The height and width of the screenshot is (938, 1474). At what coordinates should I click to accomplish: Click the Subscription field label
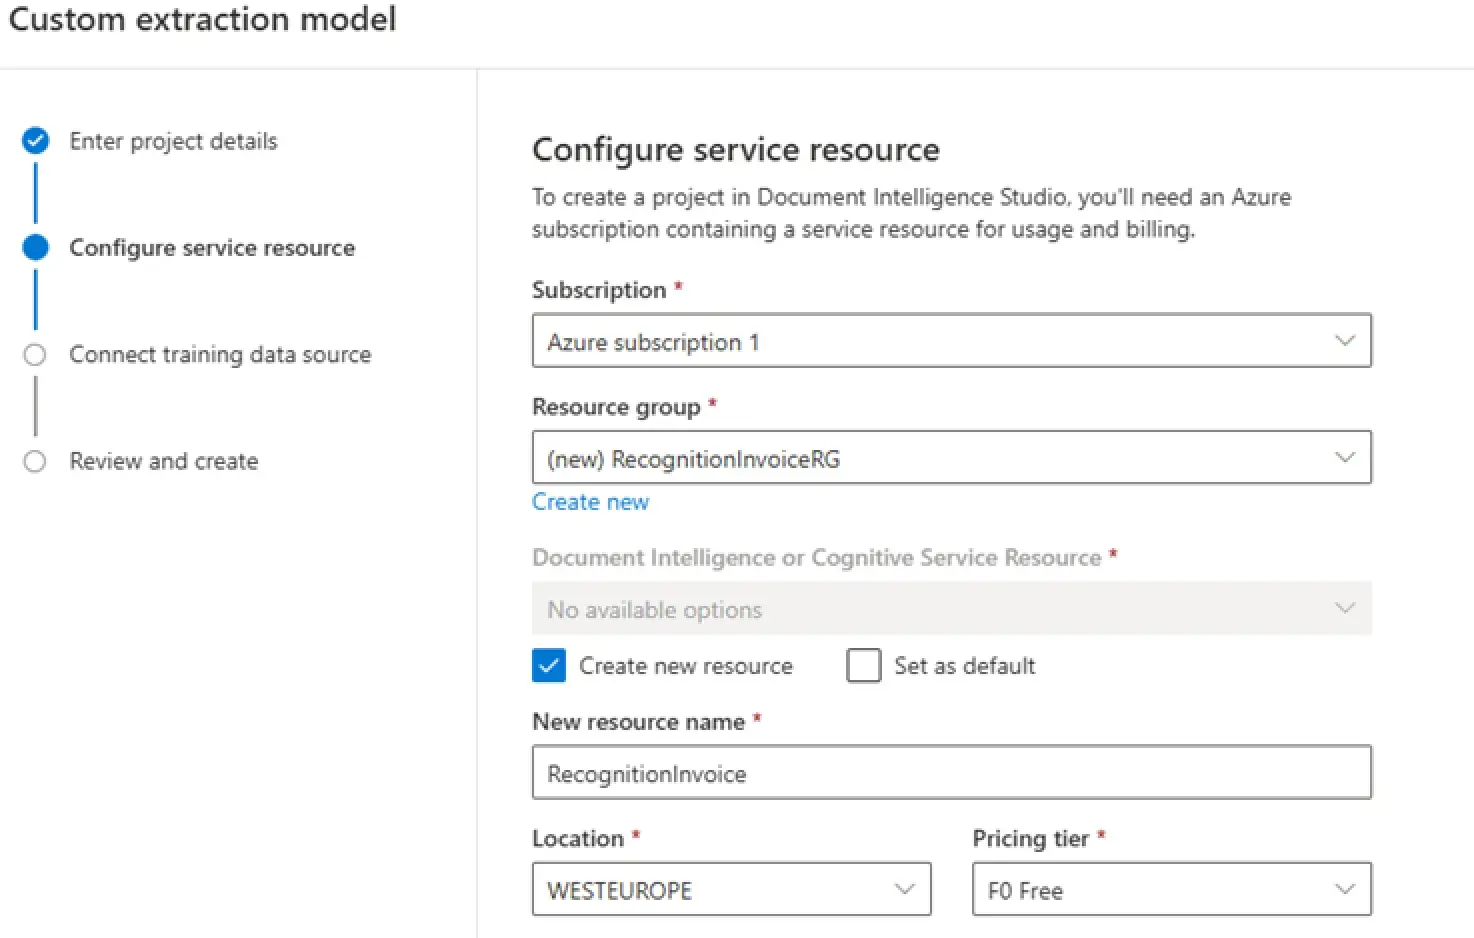(599, 290)
